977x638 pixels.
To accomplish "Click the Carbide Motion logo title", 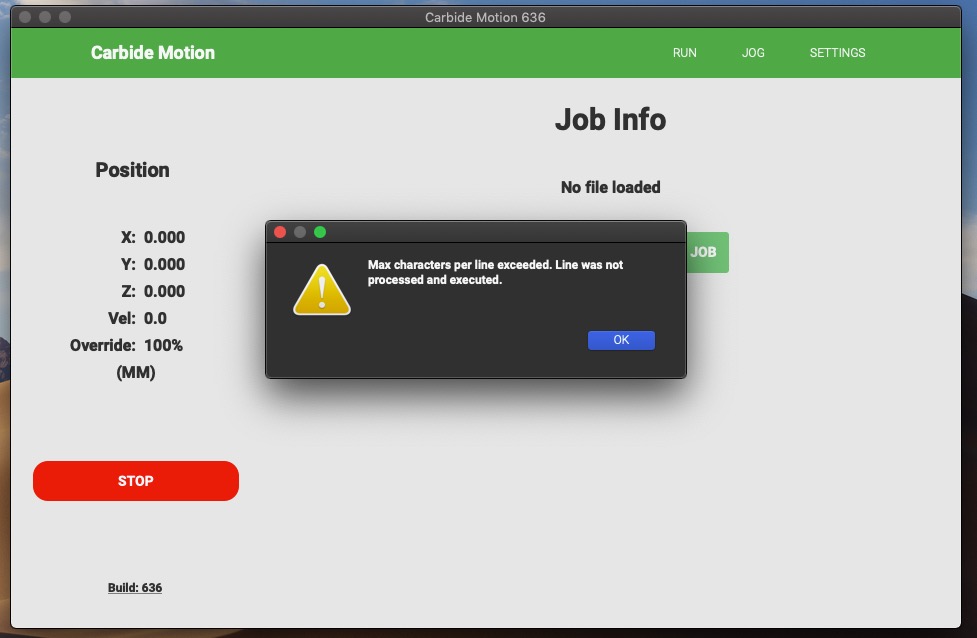I will pos(153,52).
